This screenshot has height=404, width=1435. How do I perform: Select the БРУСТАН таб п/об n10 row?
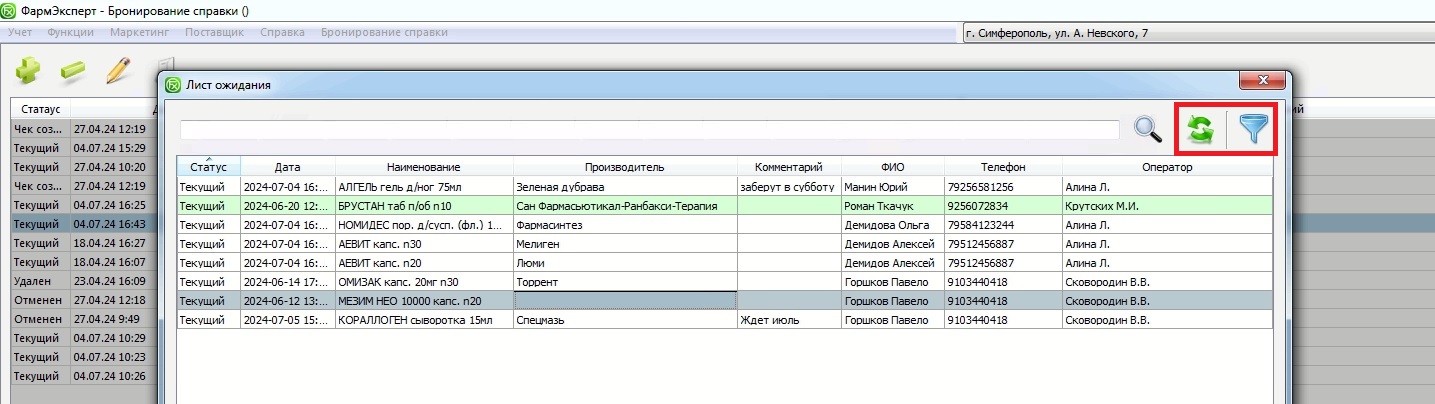pyautogui.click(x=424, y=205)
